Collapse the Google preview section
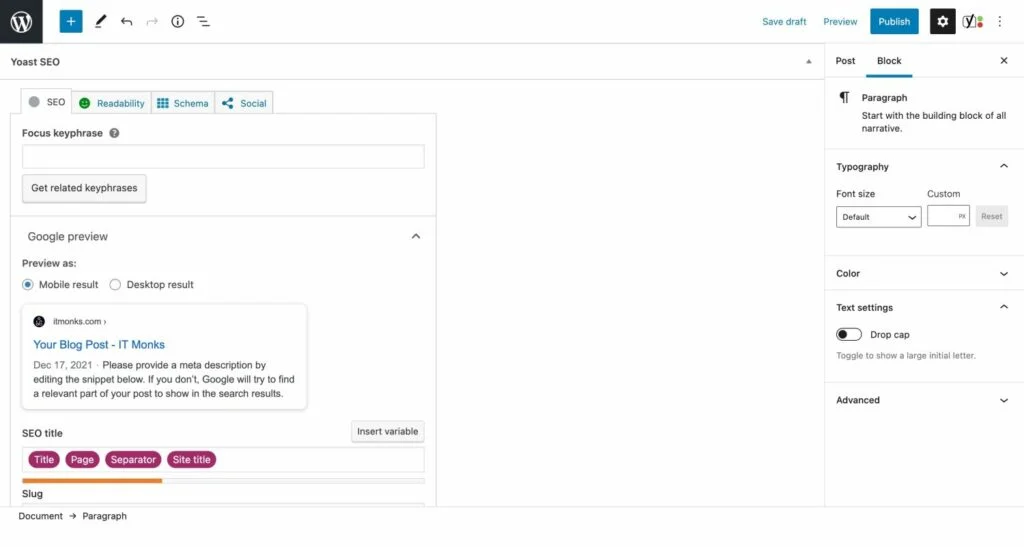Viewport: 1024px width, 547px height. (416, 236)
